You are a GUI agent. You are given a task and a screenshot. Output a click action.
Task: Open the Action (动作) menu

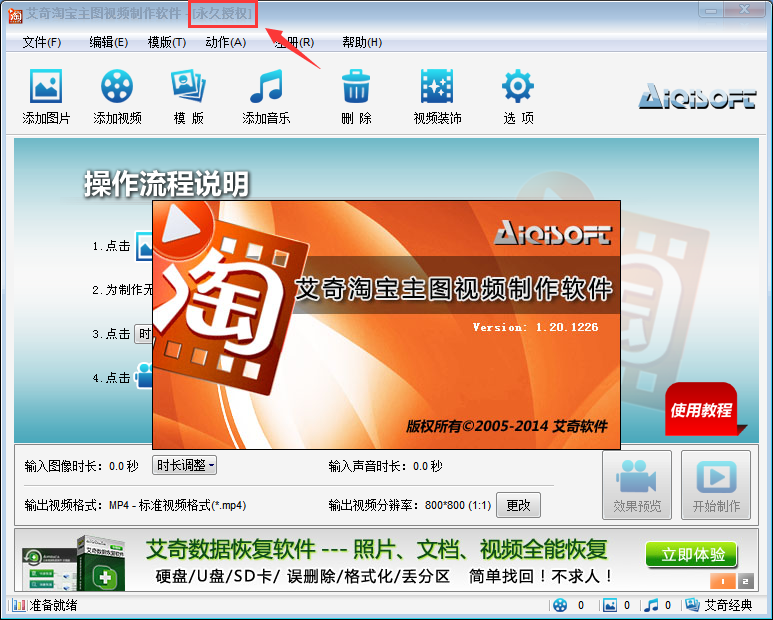coord(225,42)
